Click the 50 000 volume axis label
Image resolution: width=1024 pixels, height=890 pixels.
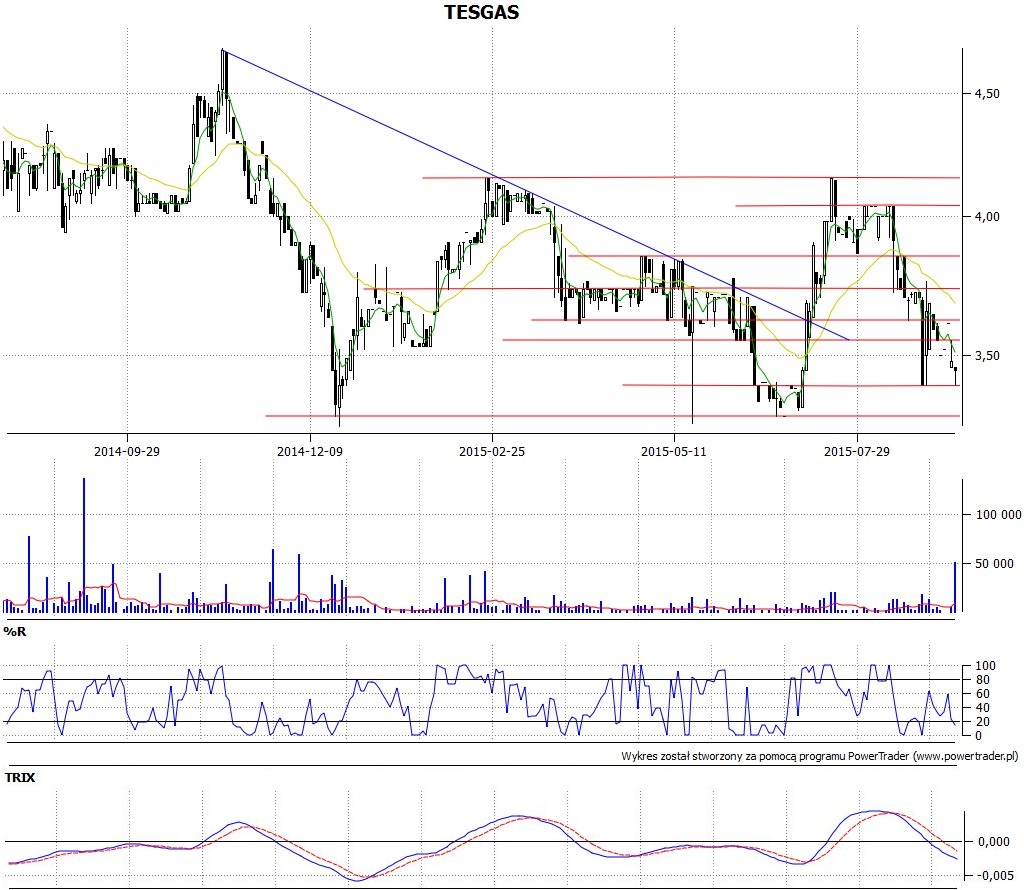click(x=994, y=564)
